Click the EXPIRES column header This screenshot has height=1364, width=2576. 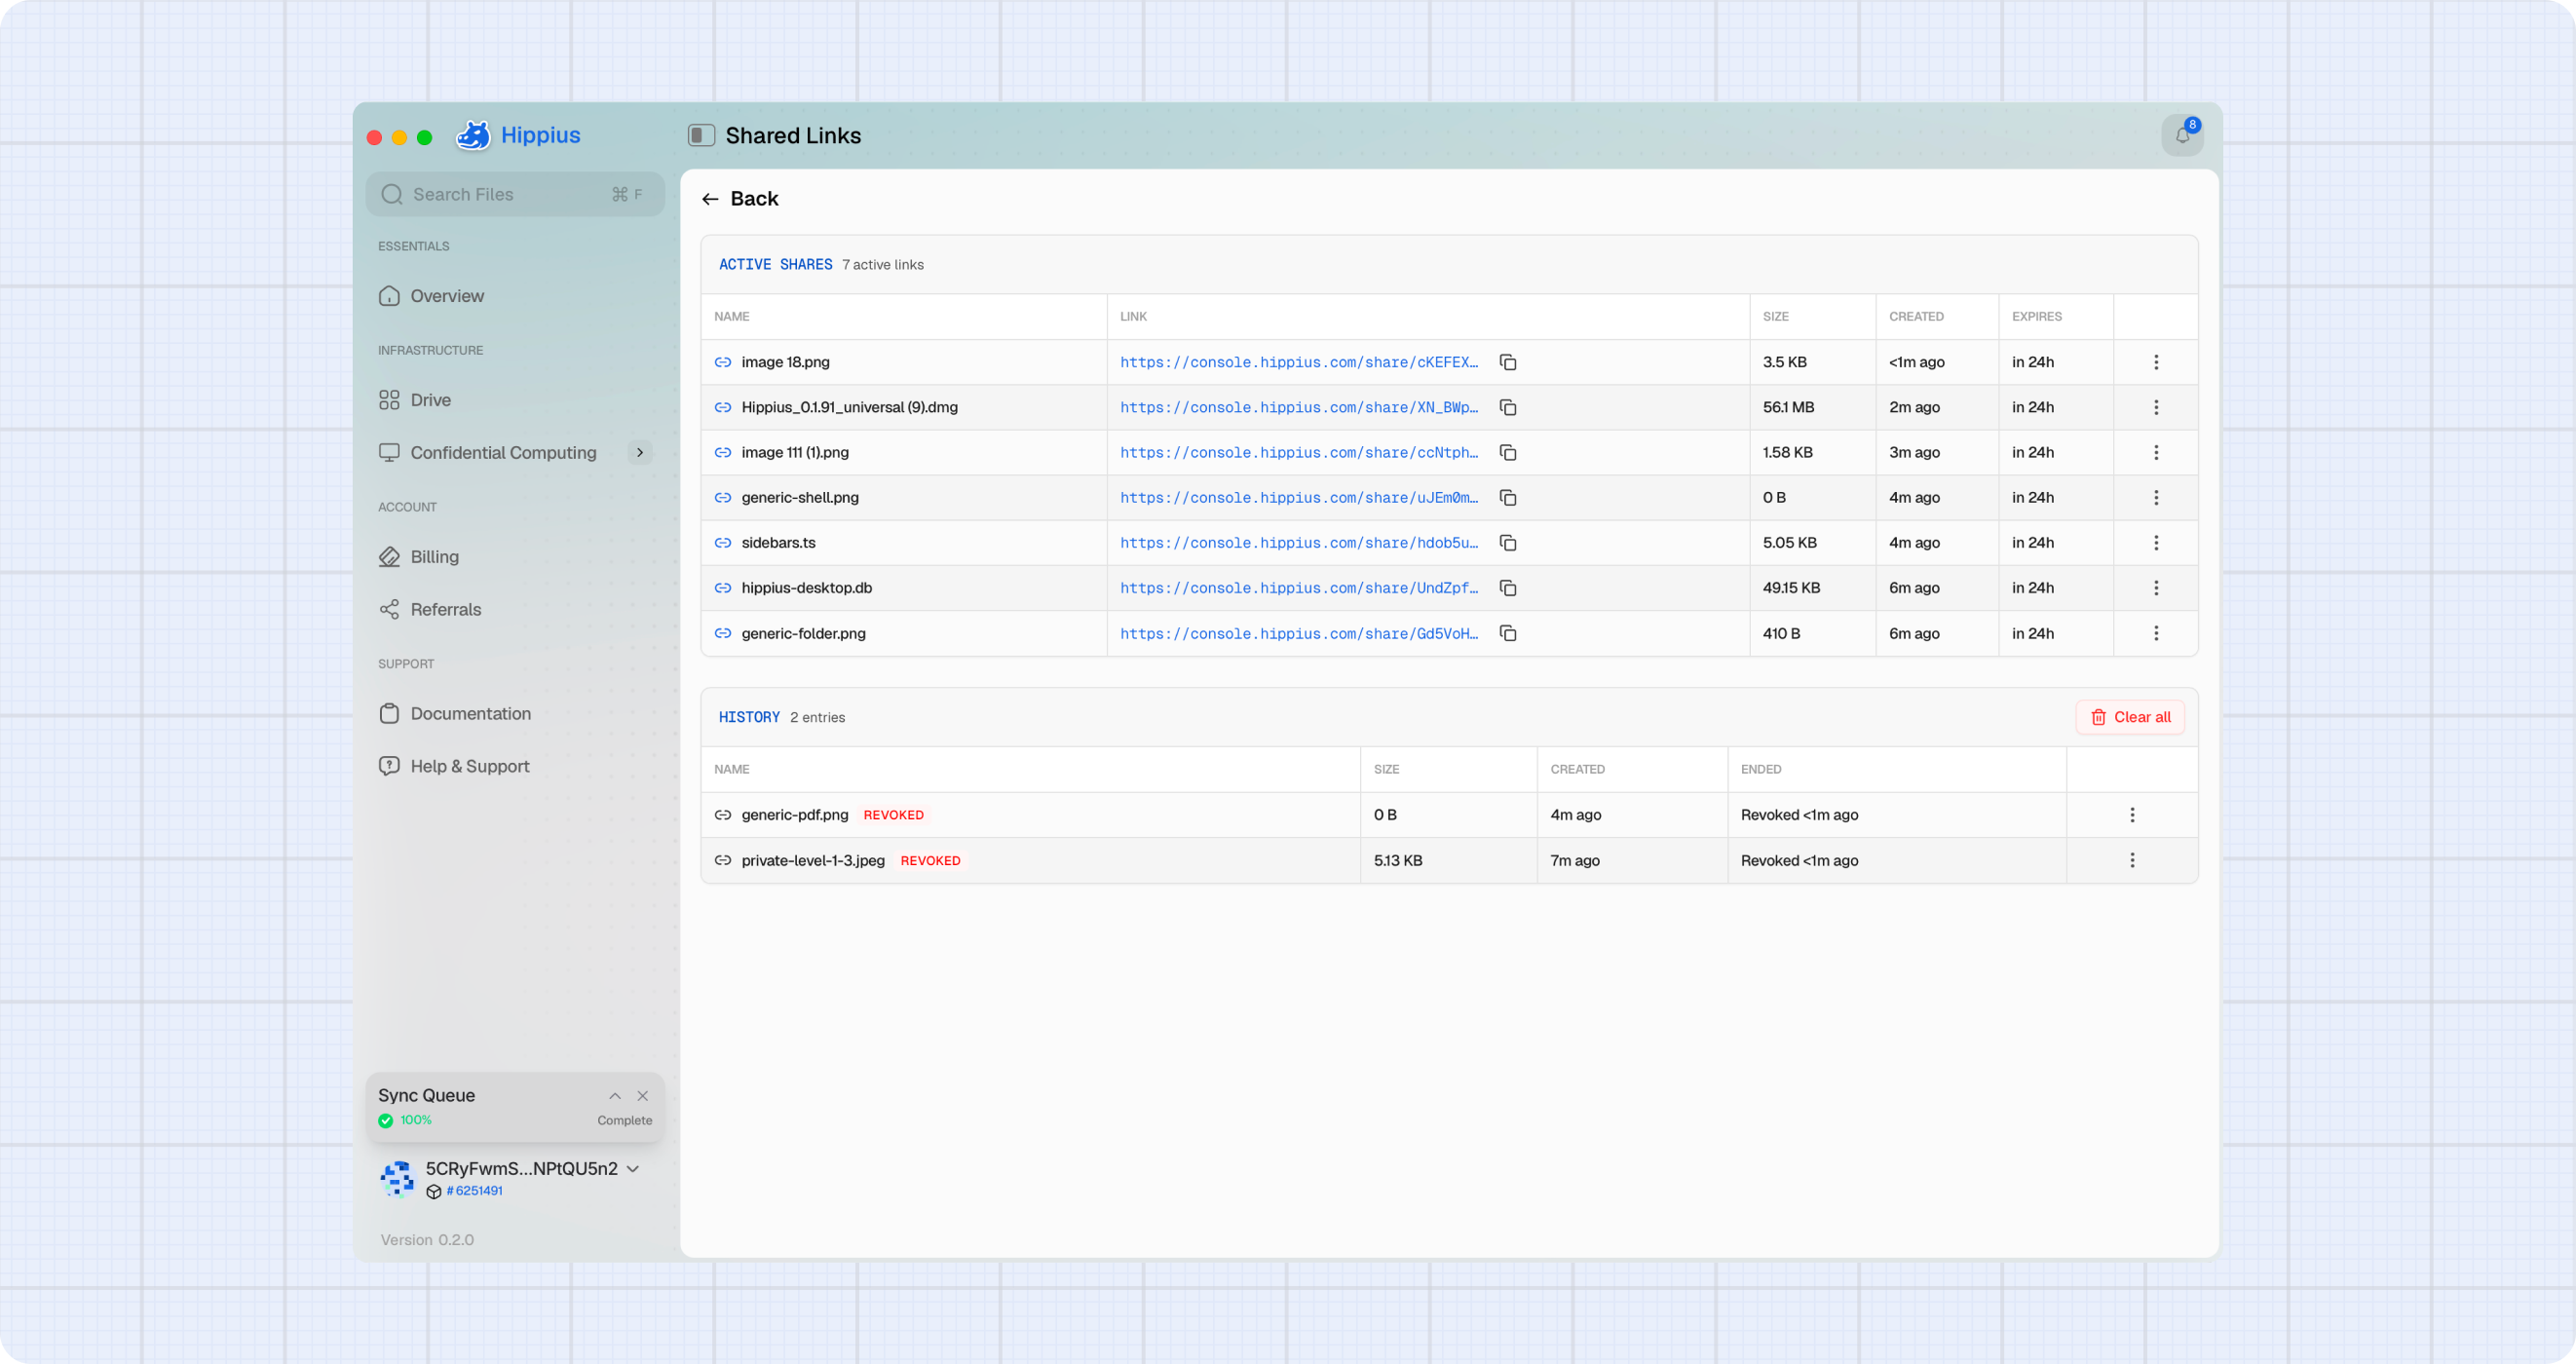(2036, 316)
